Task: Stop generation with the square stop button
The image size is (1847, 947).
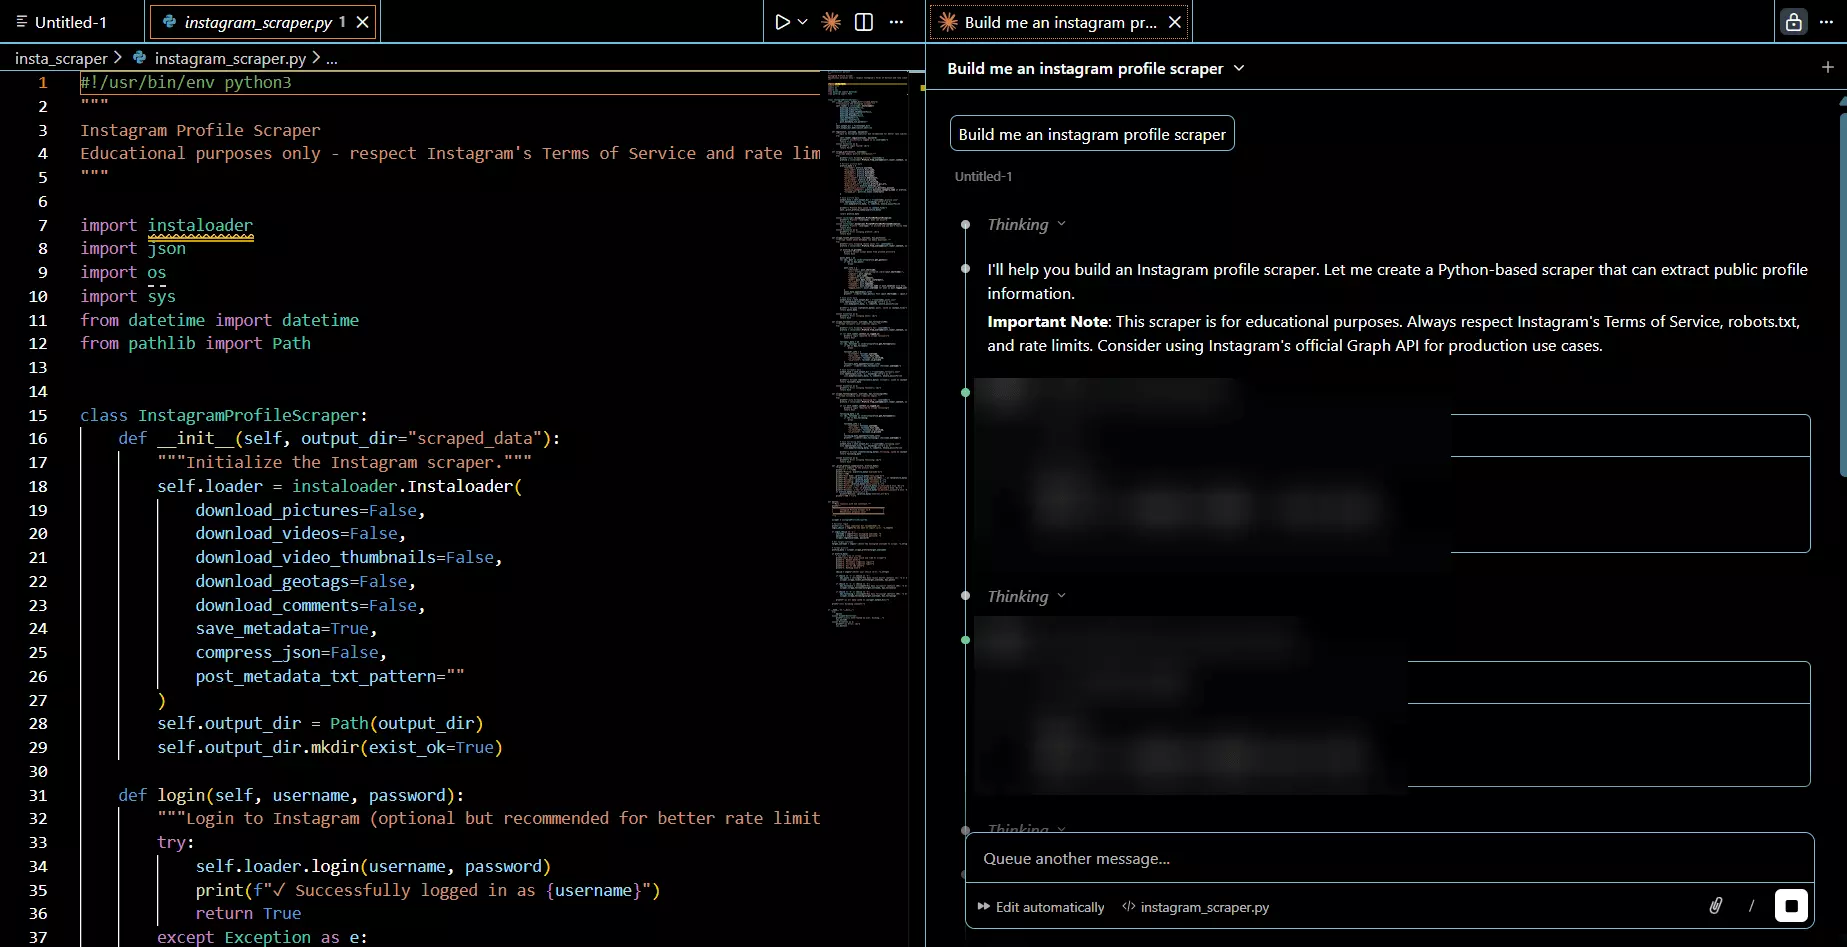Action: pyautogui.click(x=1791, y=906)
